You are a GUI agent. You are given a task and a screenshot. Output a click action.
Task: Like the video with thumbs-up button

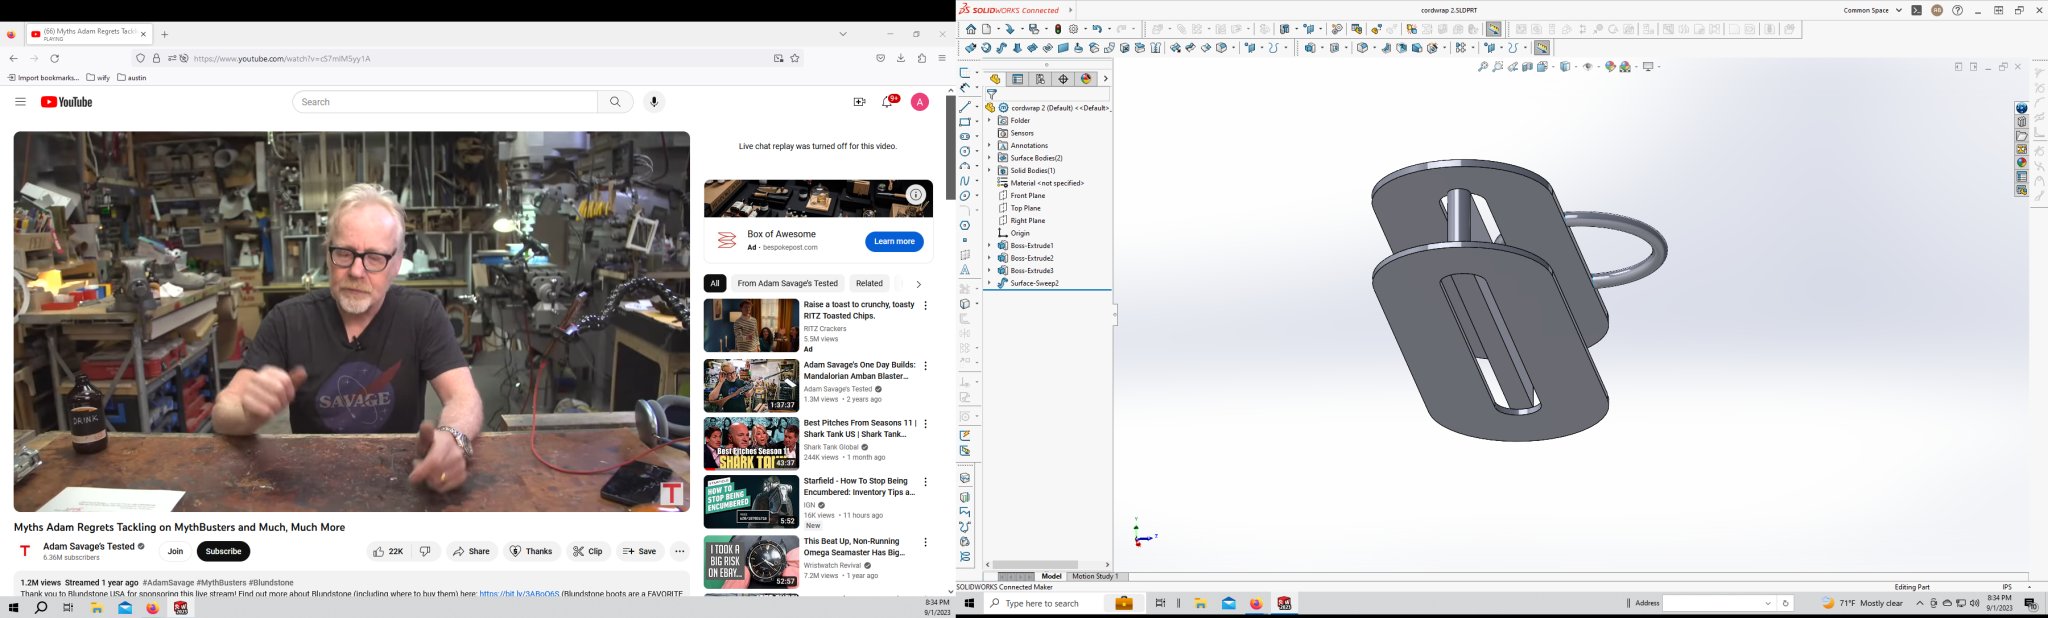point(387,551)
